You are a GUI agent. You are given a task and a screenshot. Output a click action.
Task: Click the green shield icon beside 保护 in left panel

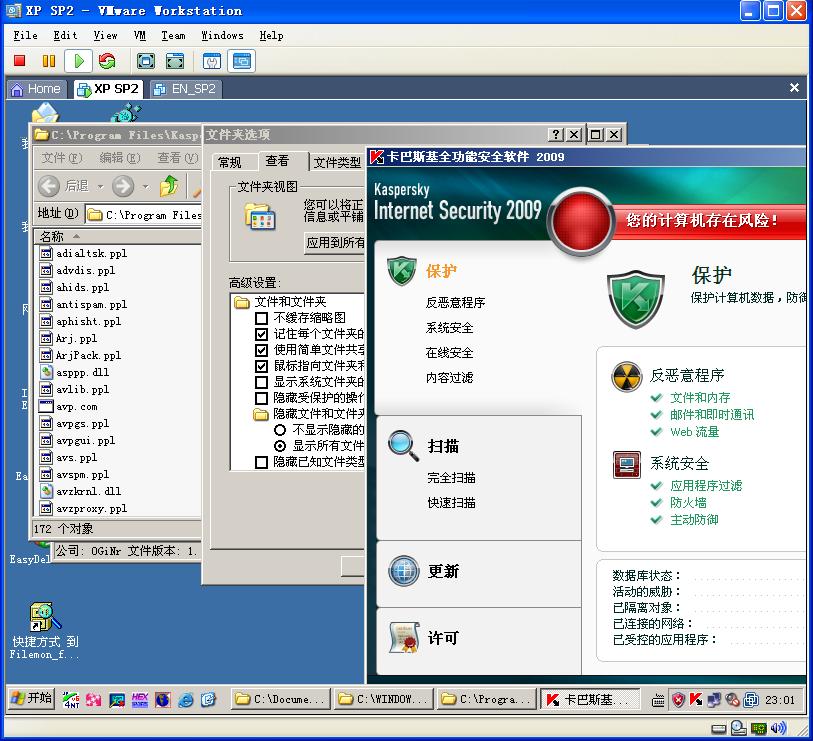pyautogui.click(x=402, y=270)
